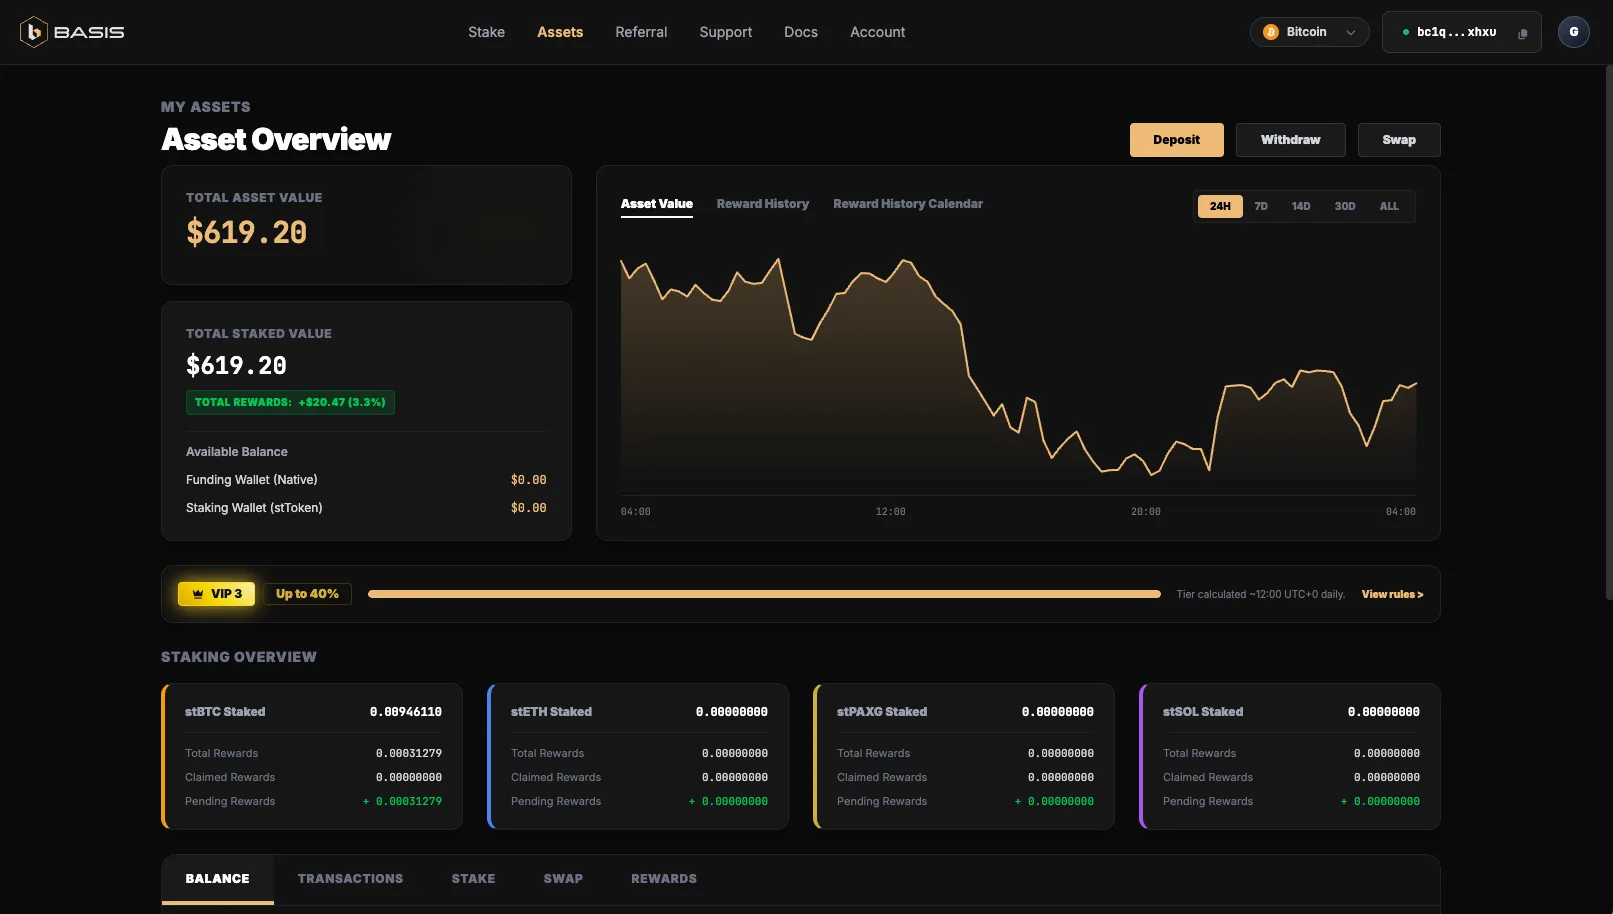Click the Tier calculated ~12:00 UTC+0 note
Viewport: 1613px width, 914px height.
coord(1260,594)
